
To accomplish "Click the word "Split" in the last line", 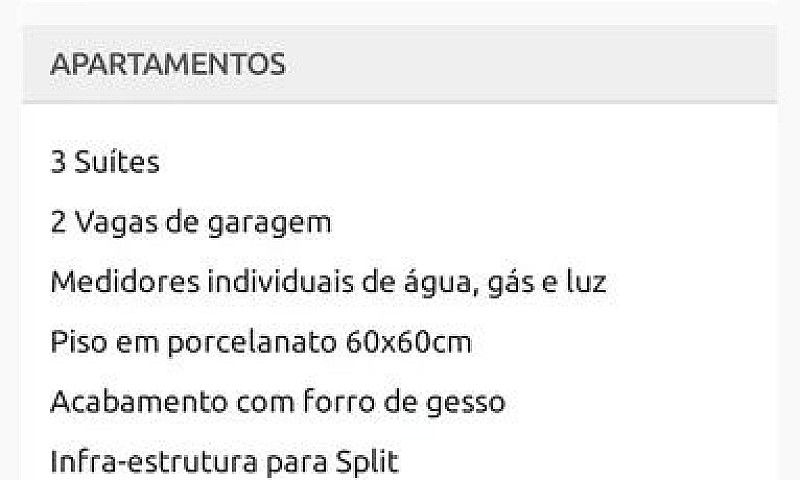I will tap(367, 462).
